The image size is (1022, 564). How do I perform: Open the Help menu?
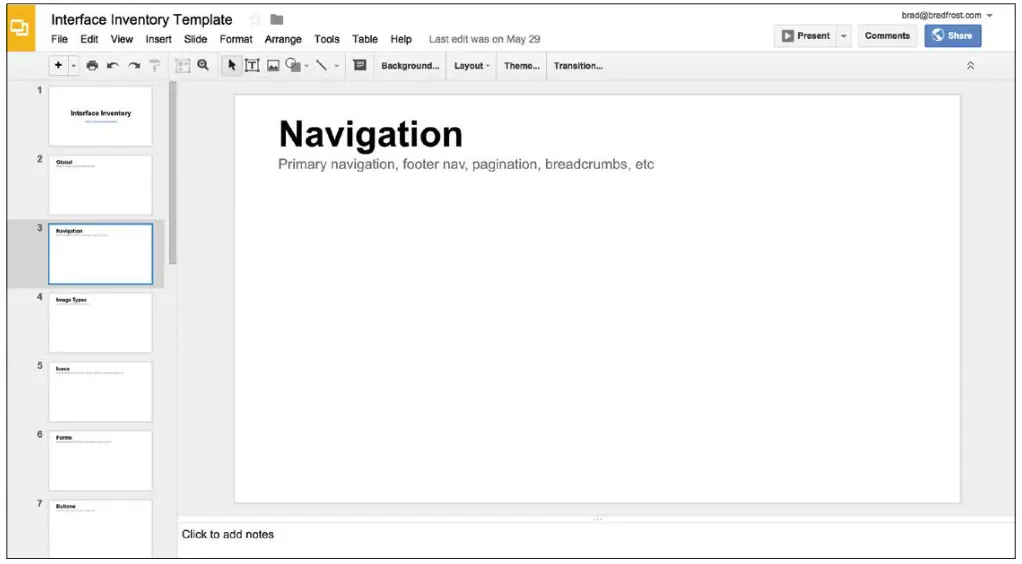(401, 39)
